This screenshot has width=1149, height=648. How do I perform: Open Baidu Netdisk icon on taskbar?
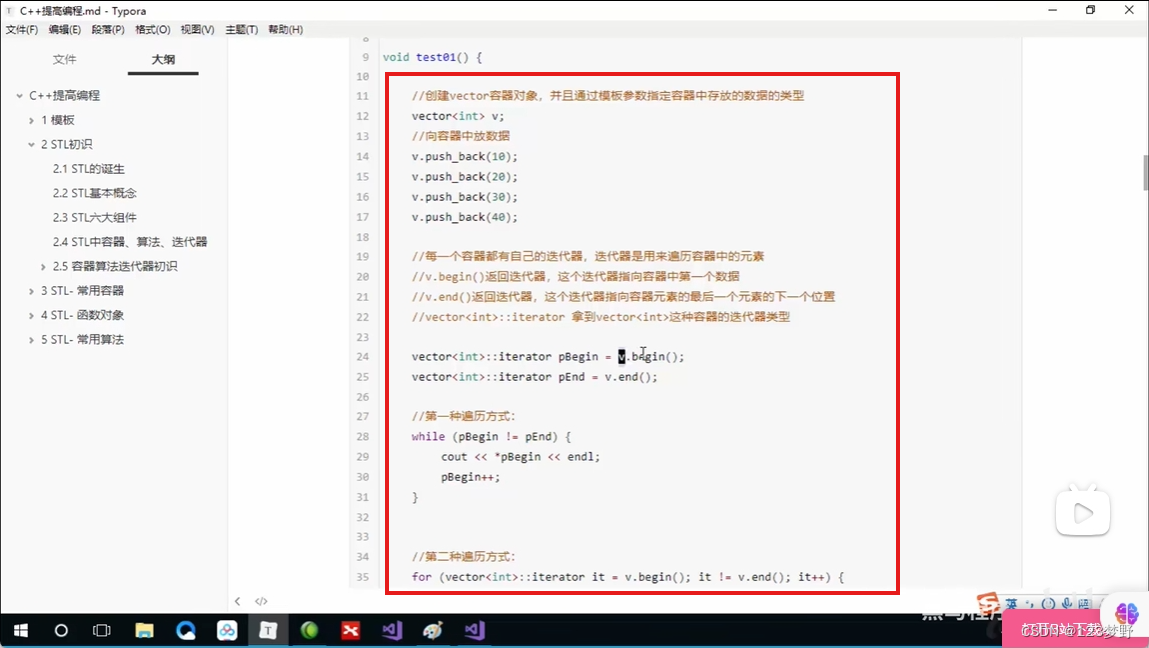[x=226, y=630]
